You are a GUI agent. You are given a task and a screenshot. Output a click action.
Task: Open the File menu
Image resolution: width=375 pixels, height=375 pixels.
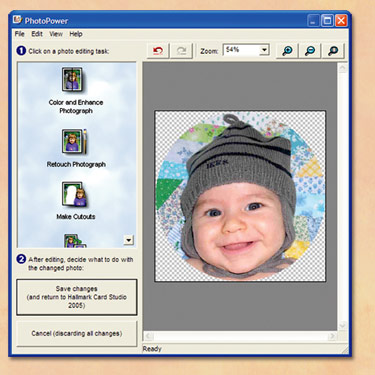point(19,34)
